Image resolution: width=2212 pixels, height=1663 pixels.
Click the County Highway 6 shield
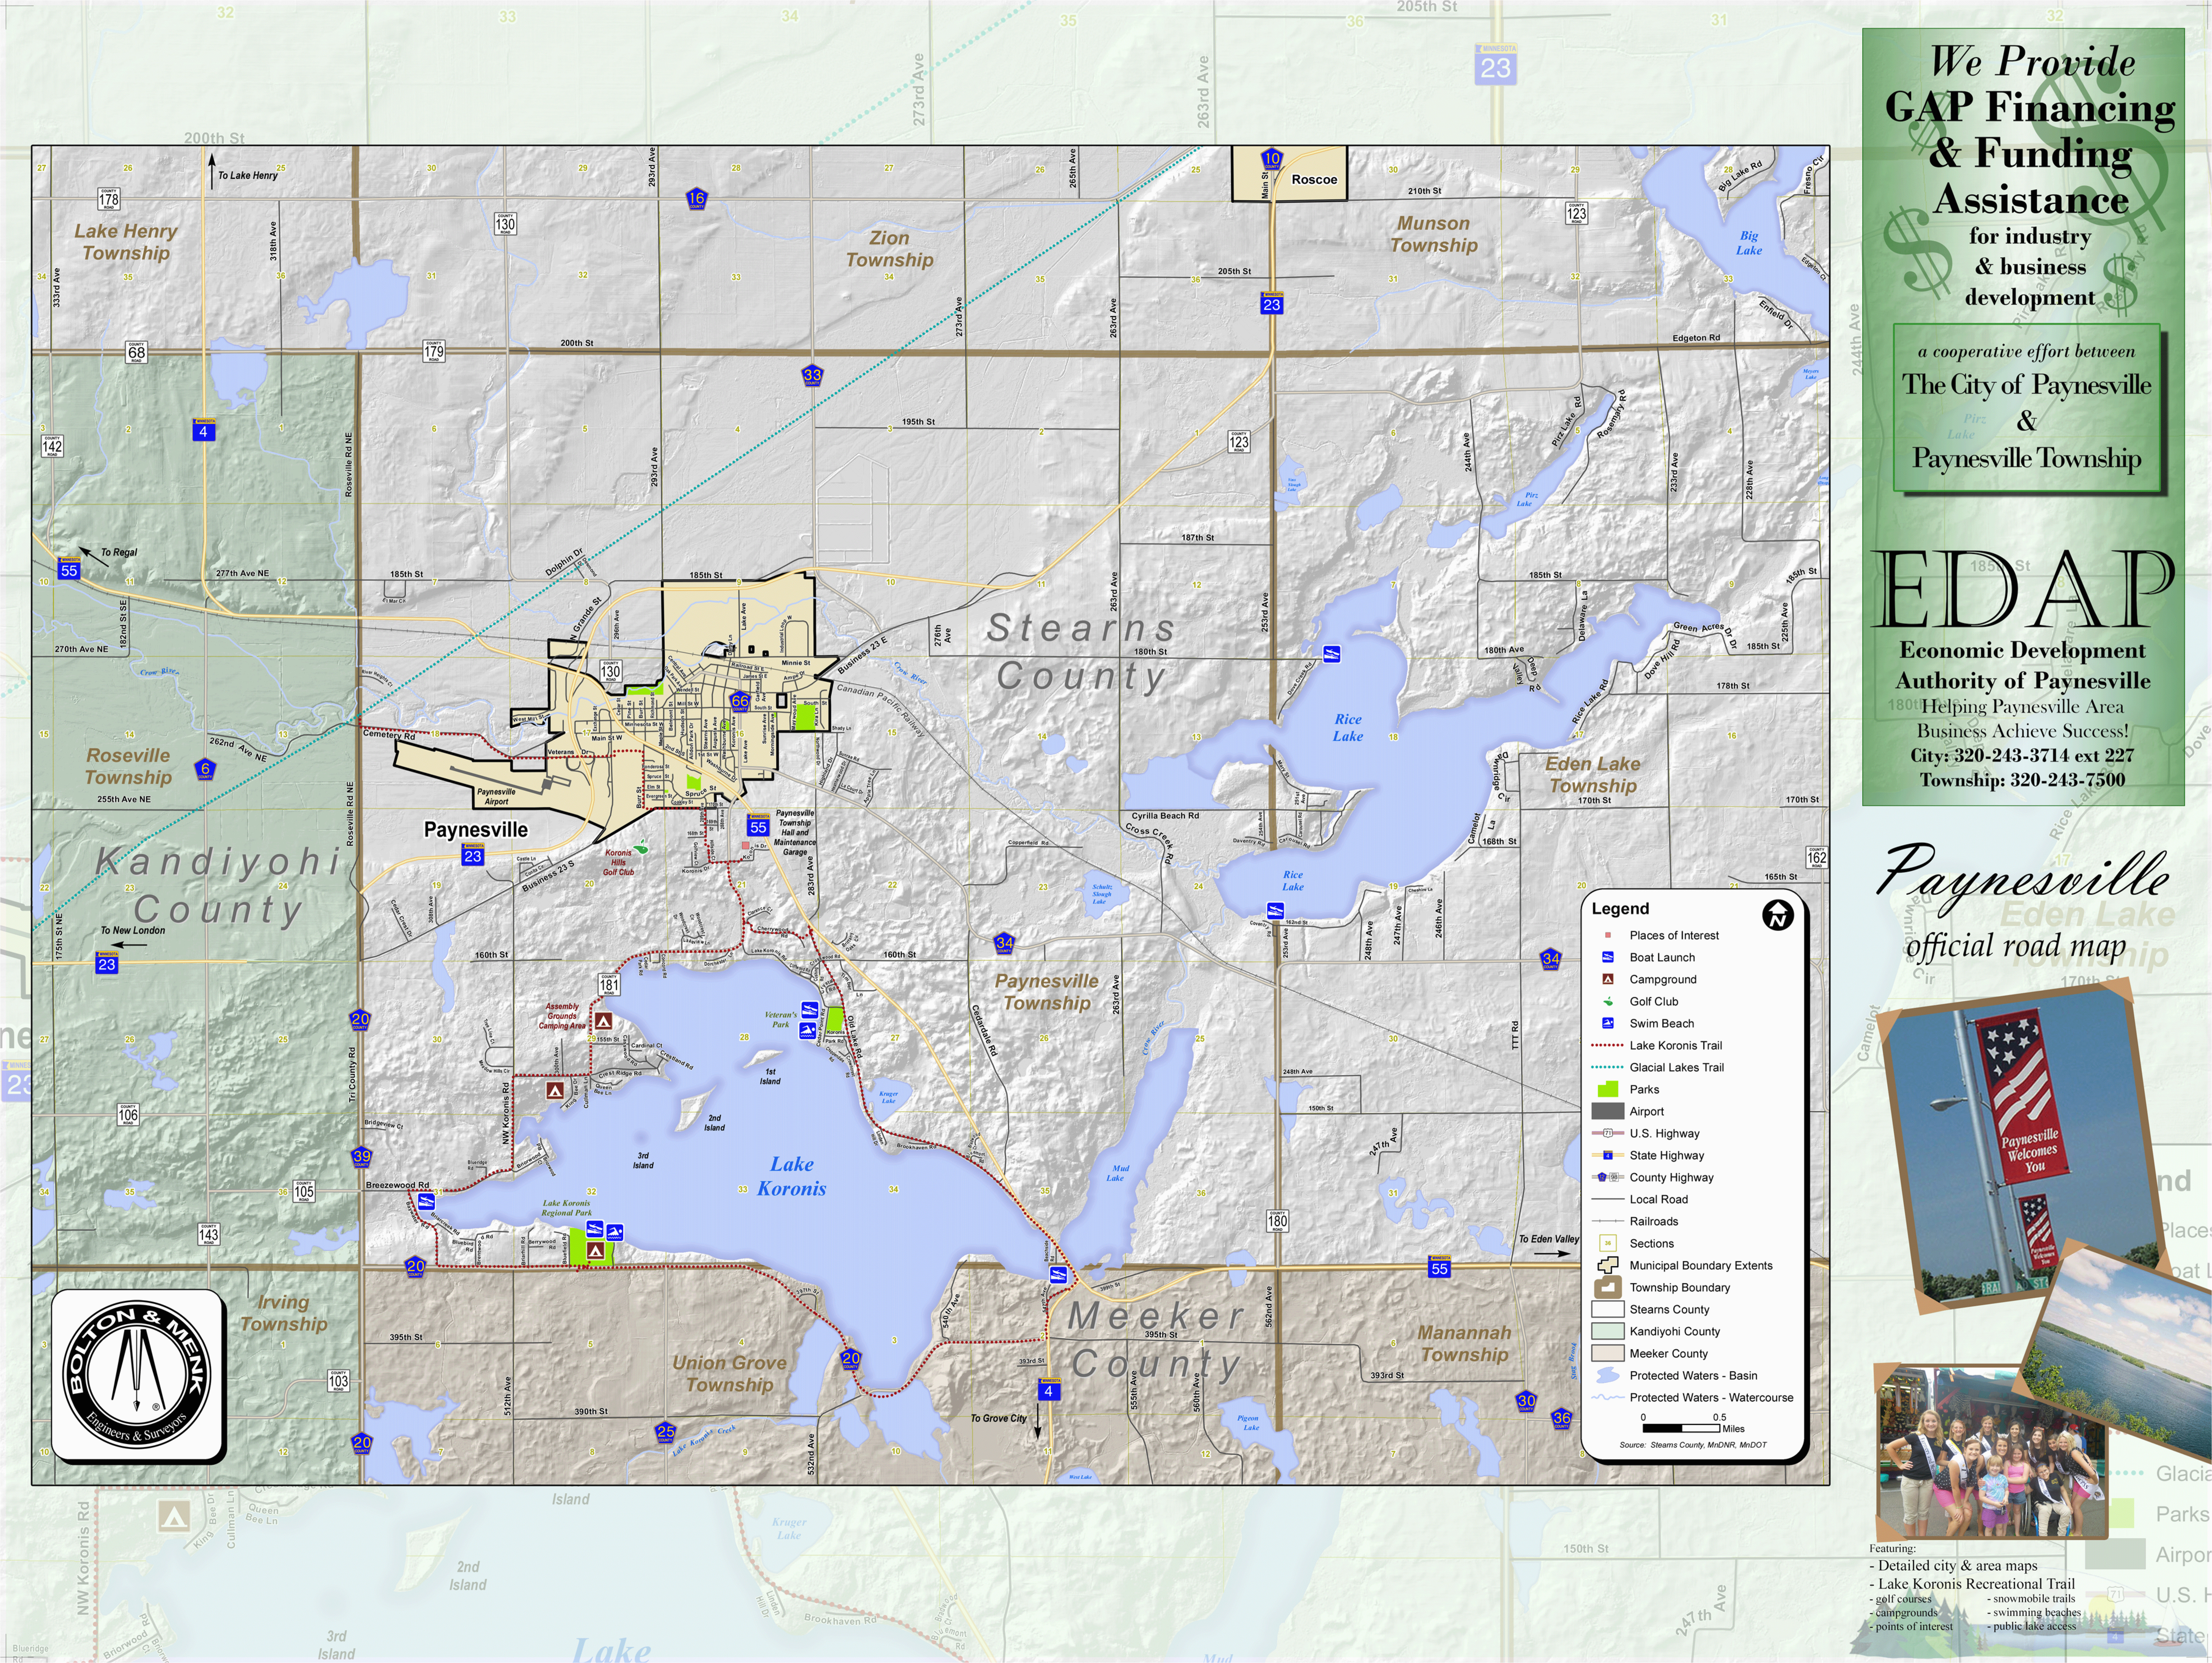[x=205, y=769]
